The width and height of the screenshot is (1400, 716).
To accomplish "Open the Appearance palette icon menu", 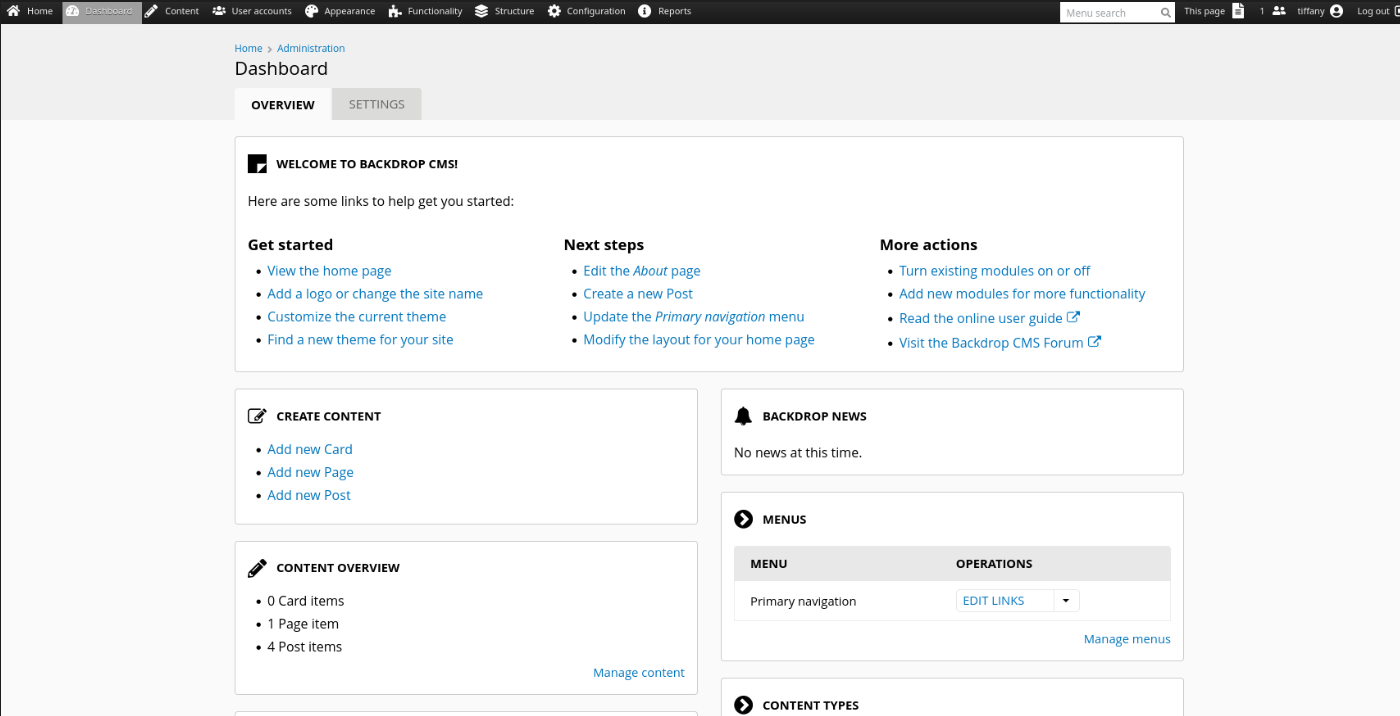I will (311, 11).
